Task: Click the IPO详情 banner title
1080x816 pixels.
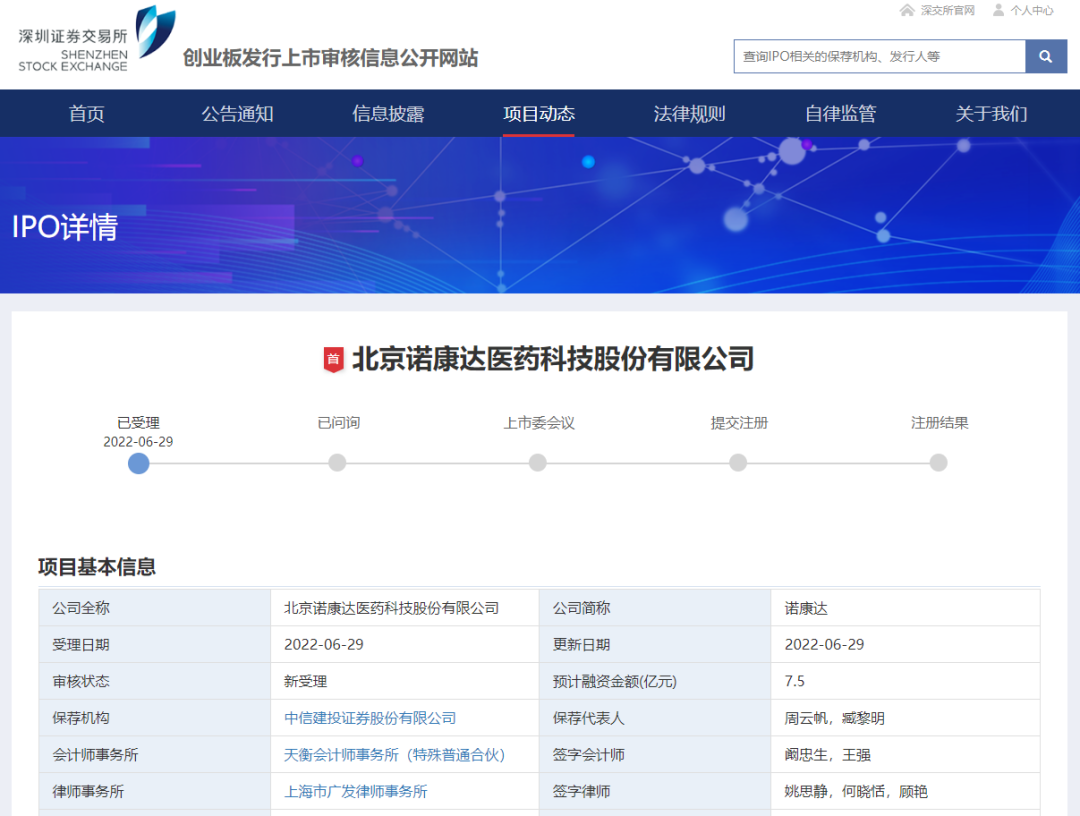Action: click(x=65, y=227)
